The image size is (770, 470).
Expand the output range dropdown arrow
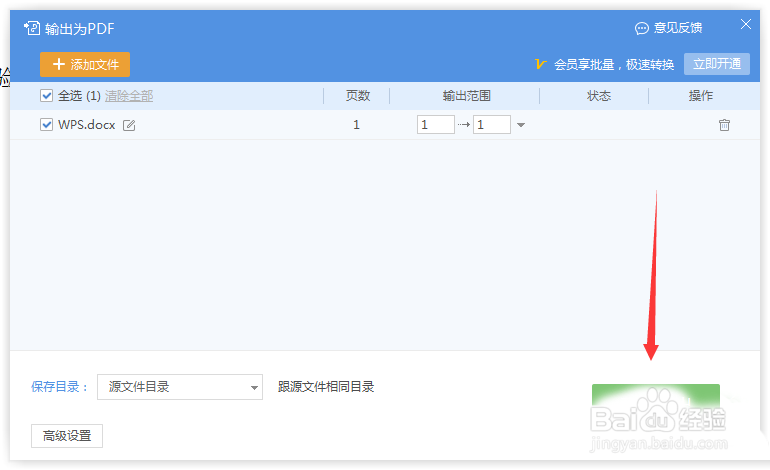tap(521, 125)
